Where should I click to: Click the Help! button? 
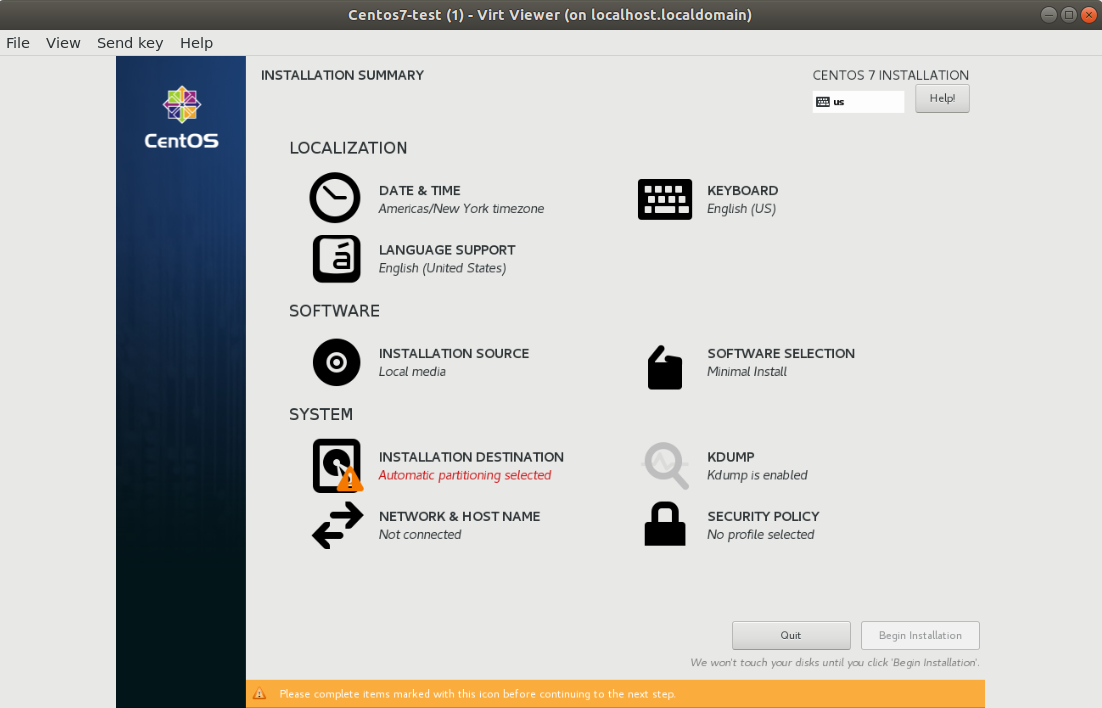[942, 98]
